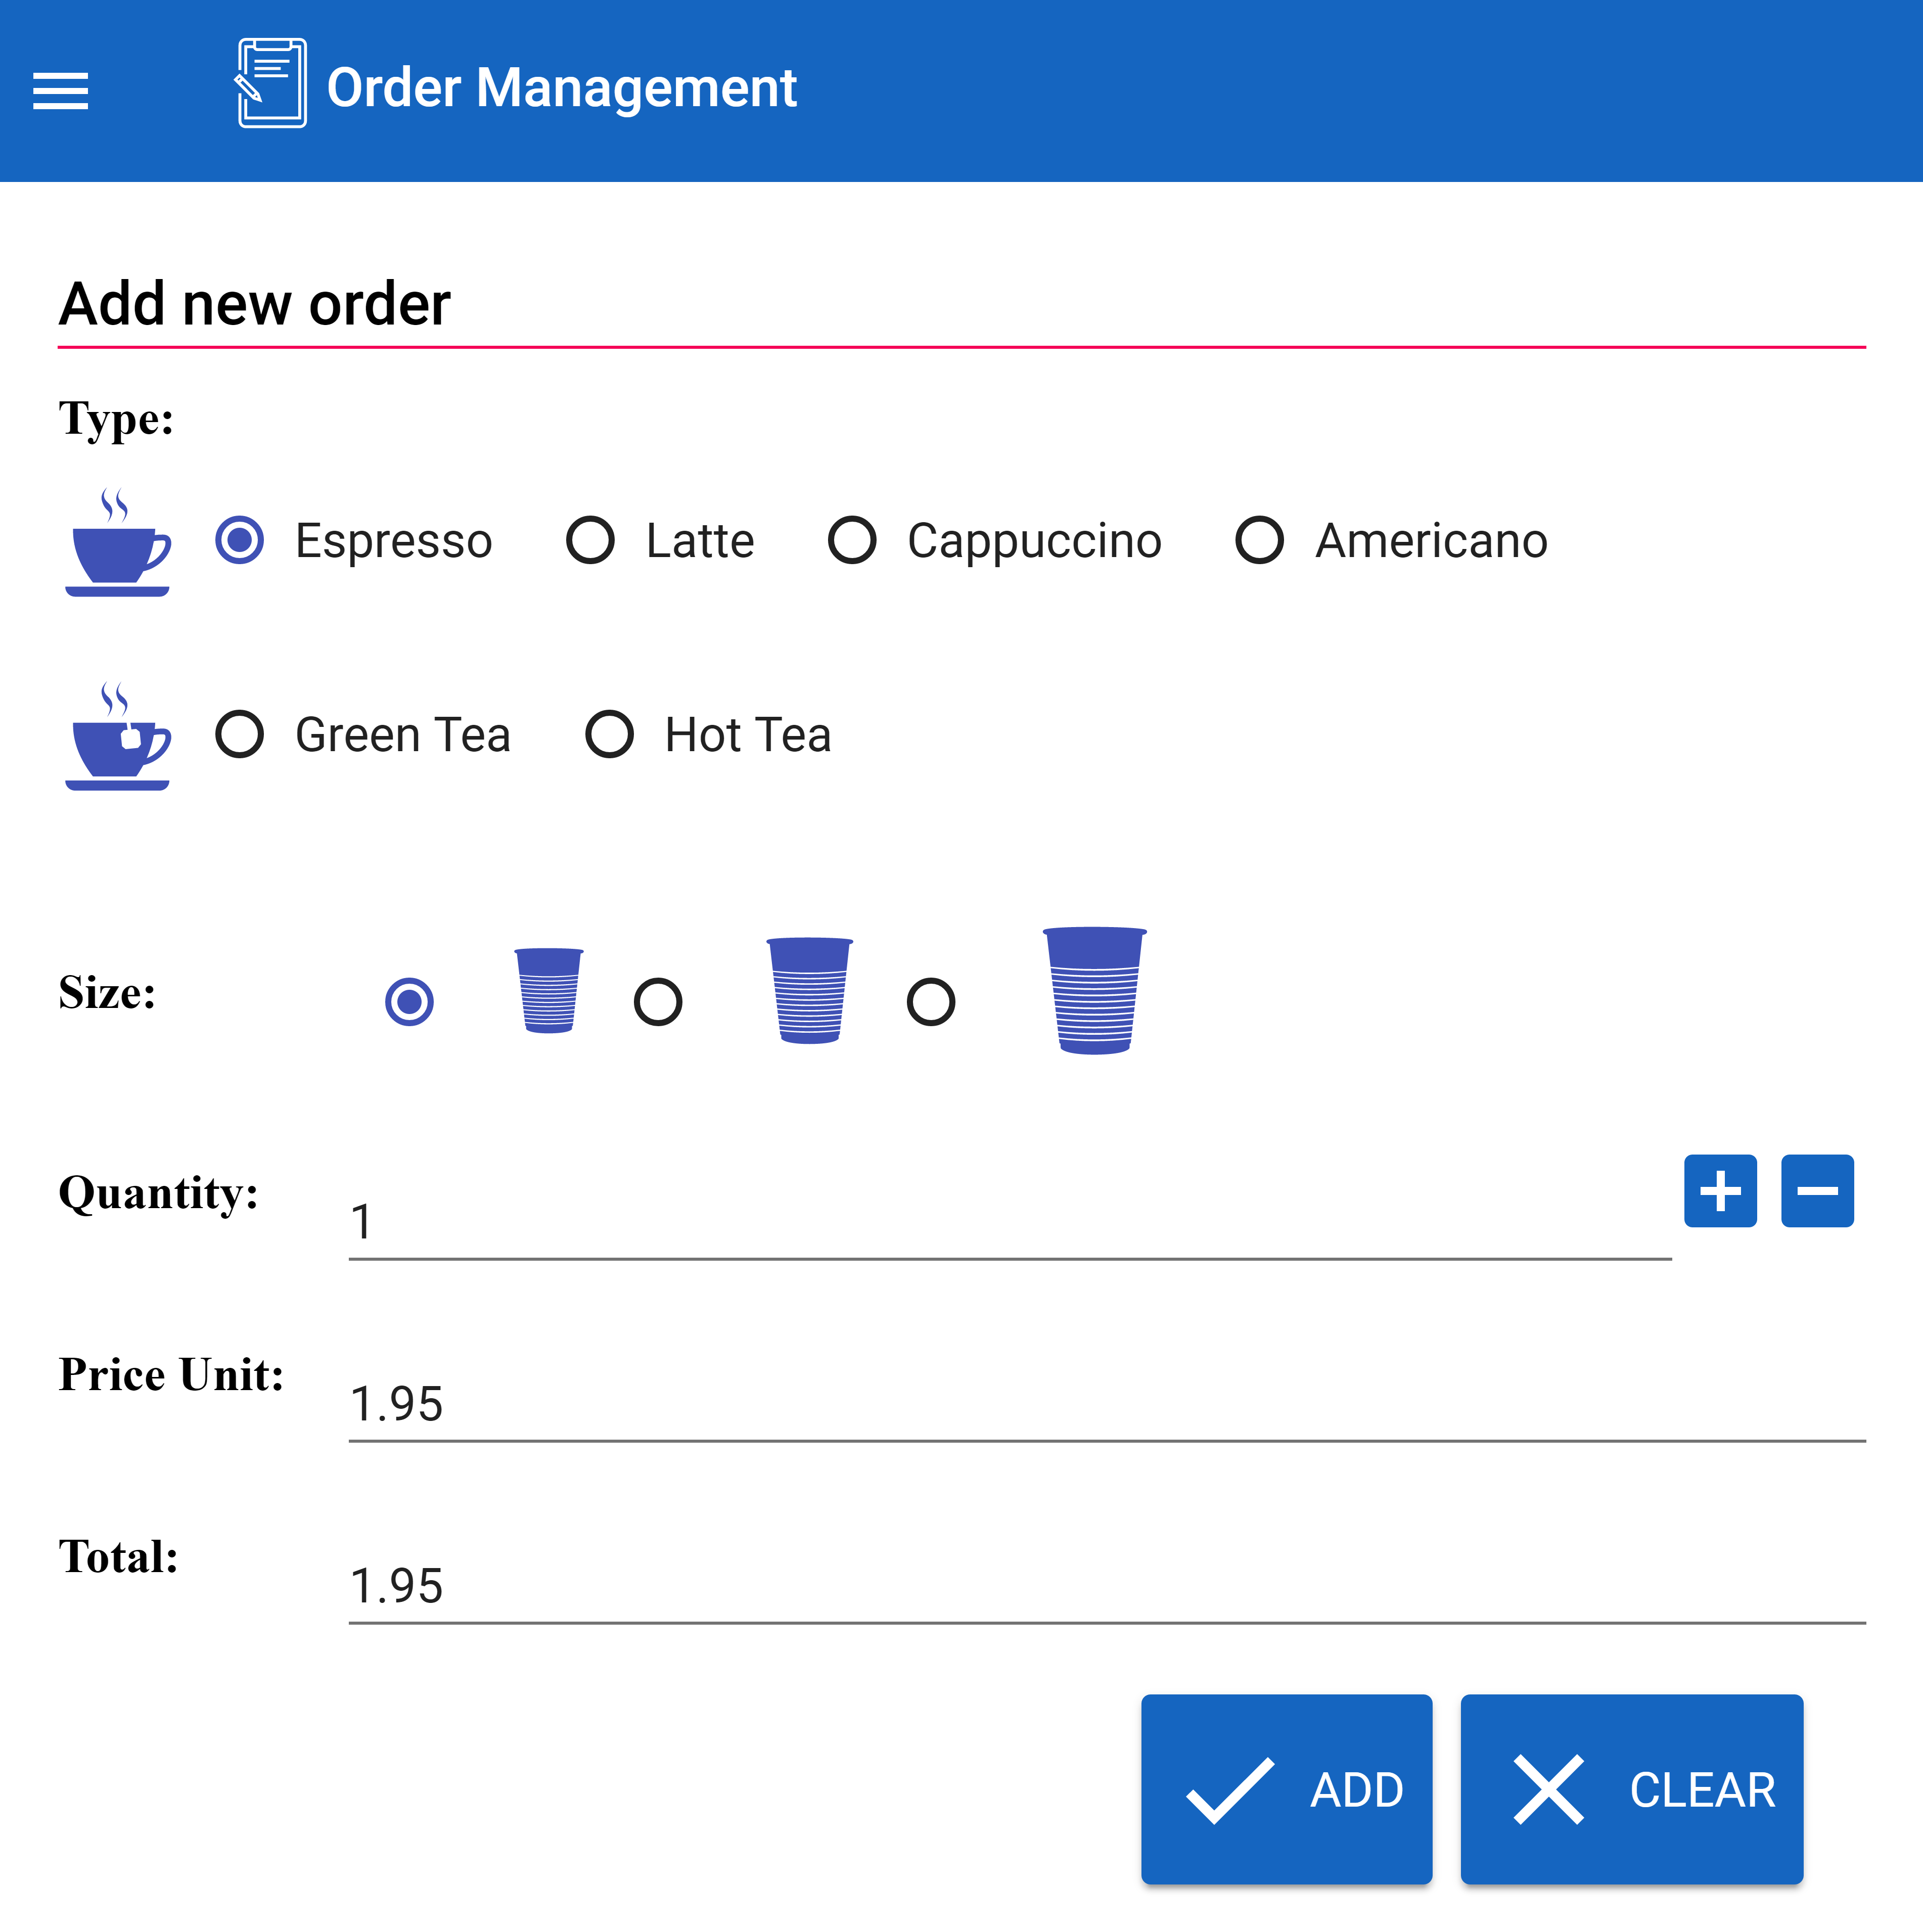Screen dimensions: 1923x1932
Task: Pick the Hot Tea radio button
Action: pos(609,734)
